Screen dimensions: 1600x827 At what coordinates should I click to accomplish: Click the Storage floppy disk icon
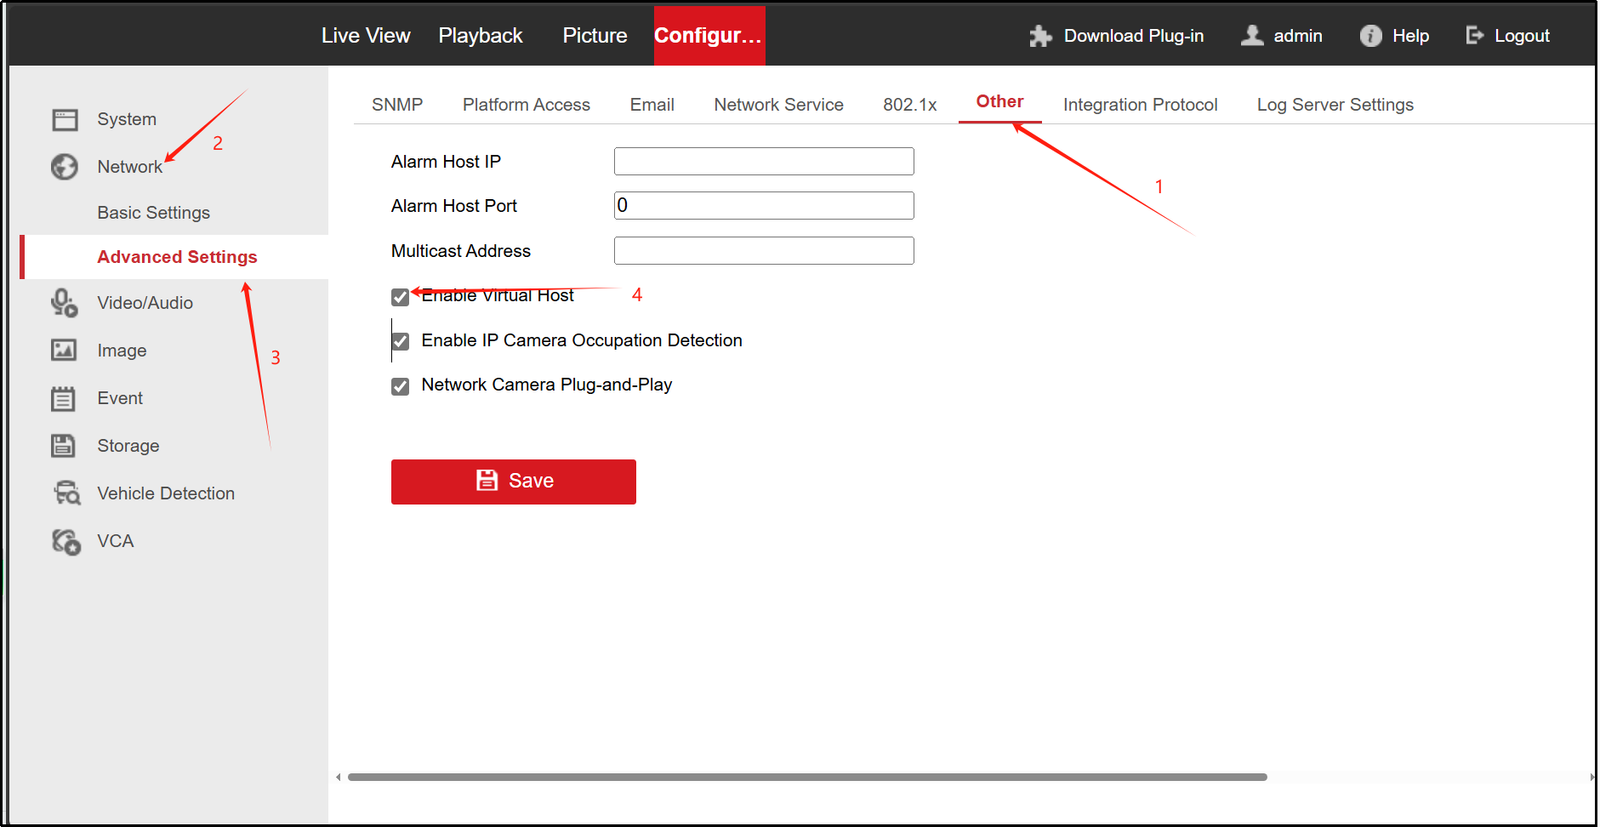coord(63,446)
